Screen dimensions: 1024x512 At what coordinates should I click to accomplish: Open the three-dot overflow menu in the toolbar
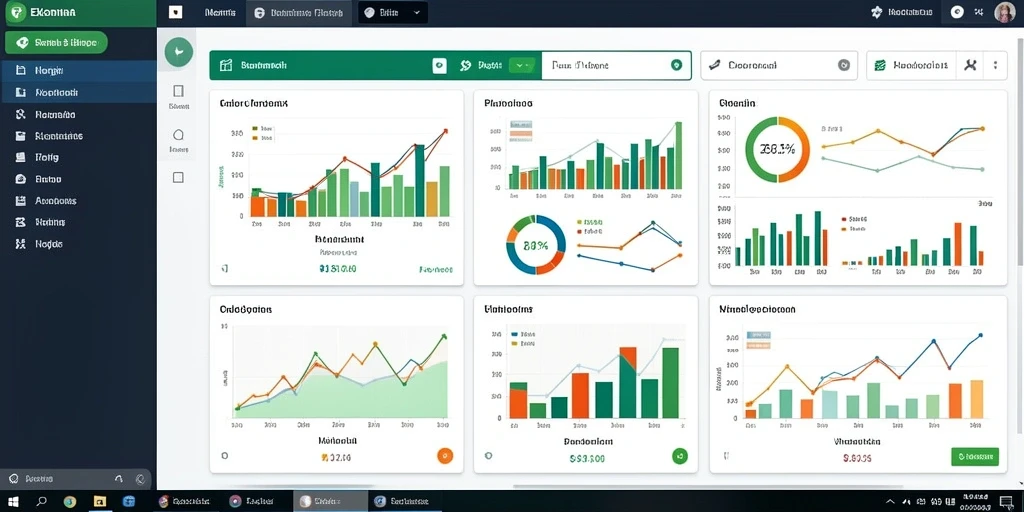995,65
